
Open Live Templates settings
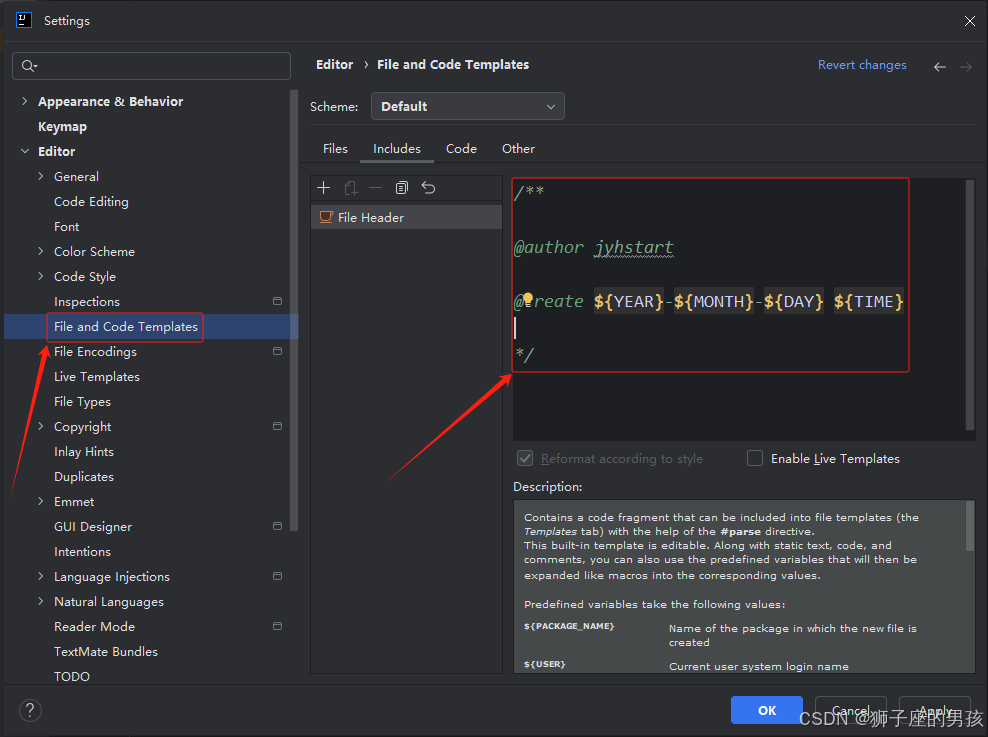[97, 377]
